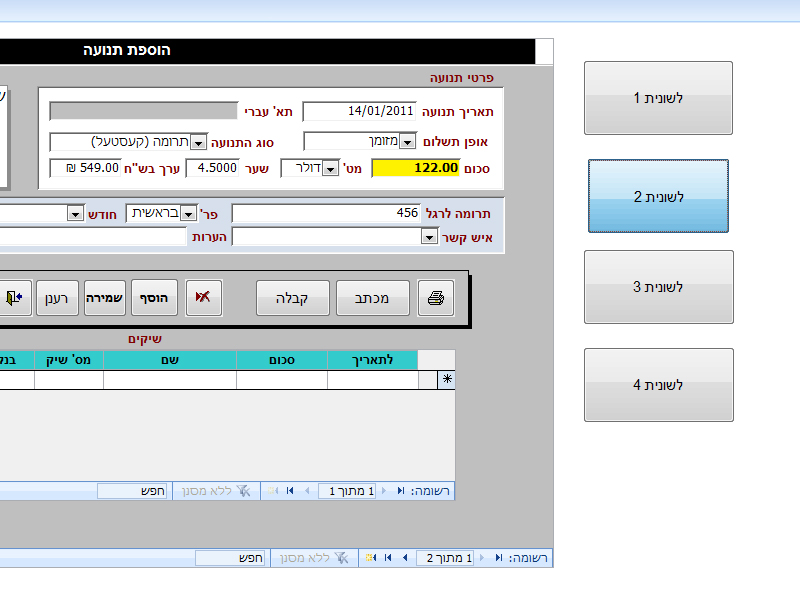The width and height of the screenshot is (800, 600).
Task: Click the מכתב button
Action: point(372,298)
